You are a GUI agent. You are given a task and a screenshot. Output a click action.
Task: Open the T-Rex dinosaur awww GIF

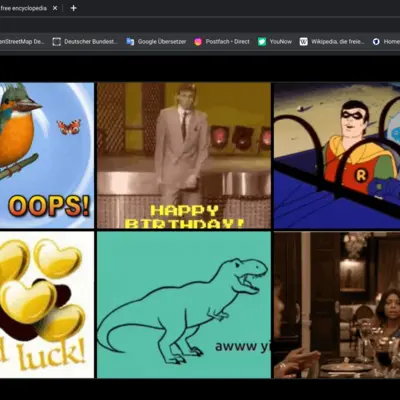(184, 305)
